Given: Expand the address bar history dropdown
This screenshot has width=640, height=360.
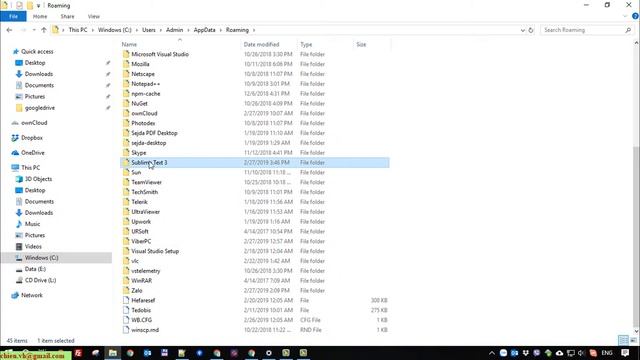Looking at the screenshot, I should pyautogui.click(x=522, y=30).
